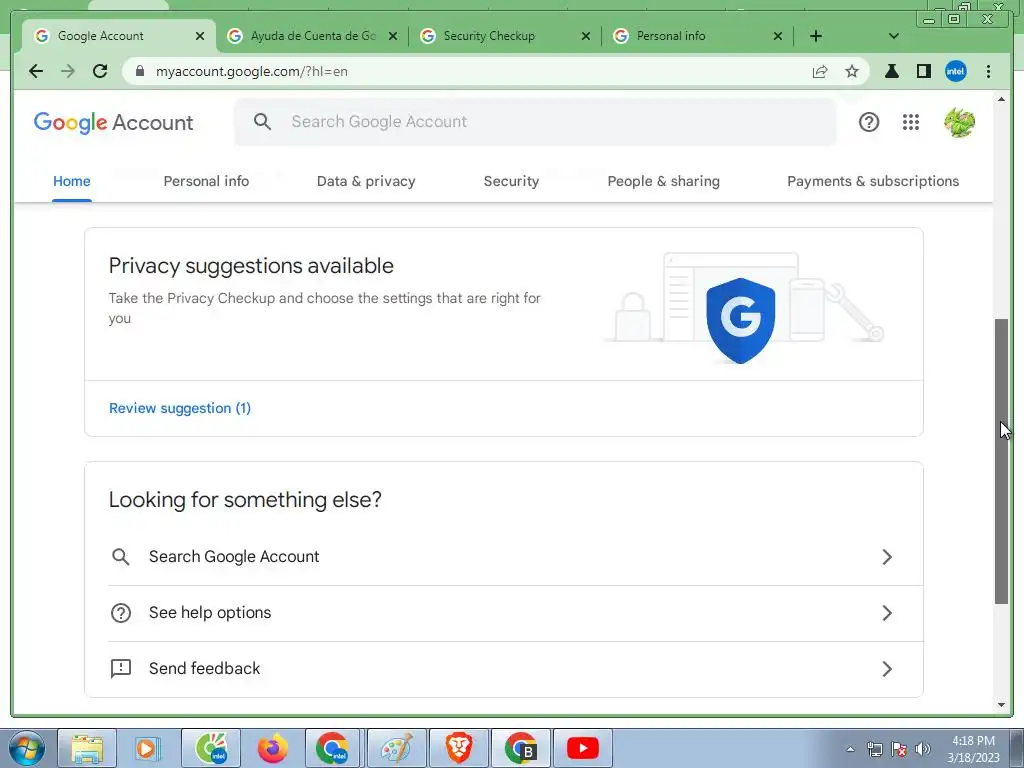Click the network tray icon

pos(874,749)
